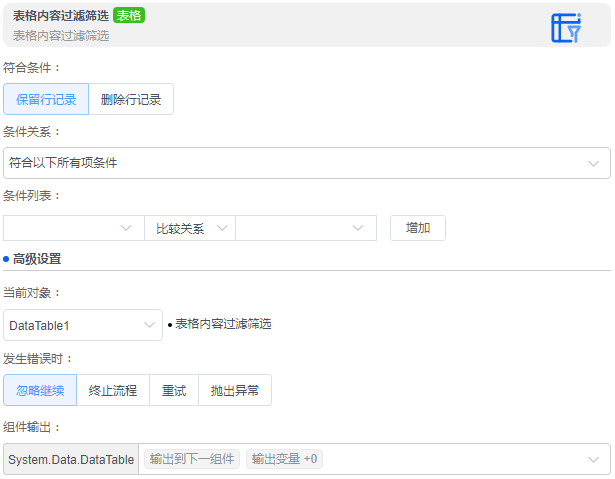This screenshot has height=479, width=615.
Task: Open the first condition column dropdown
Action: point(74,228)
